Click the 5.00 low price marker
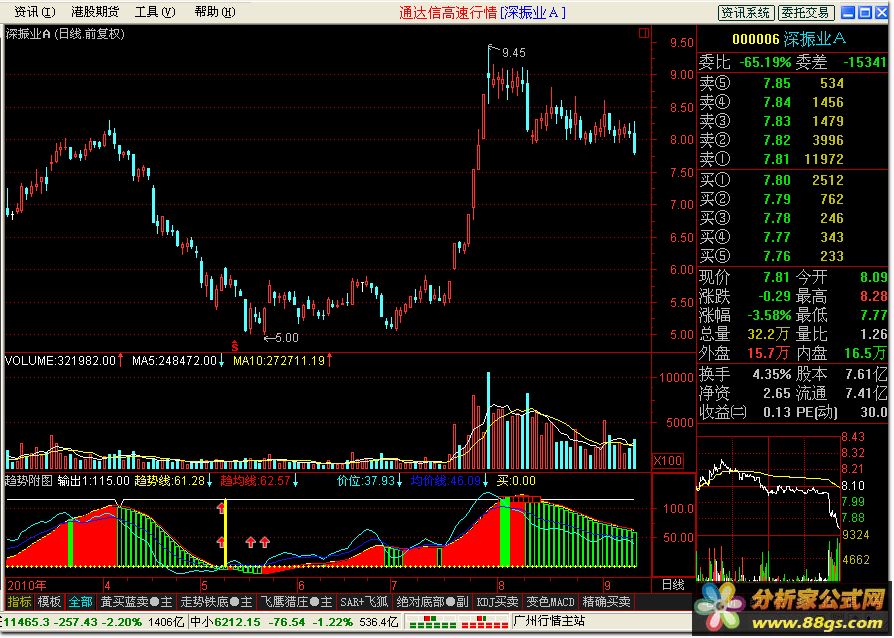This screenshot has height=638, width=894. click(287, 338)
